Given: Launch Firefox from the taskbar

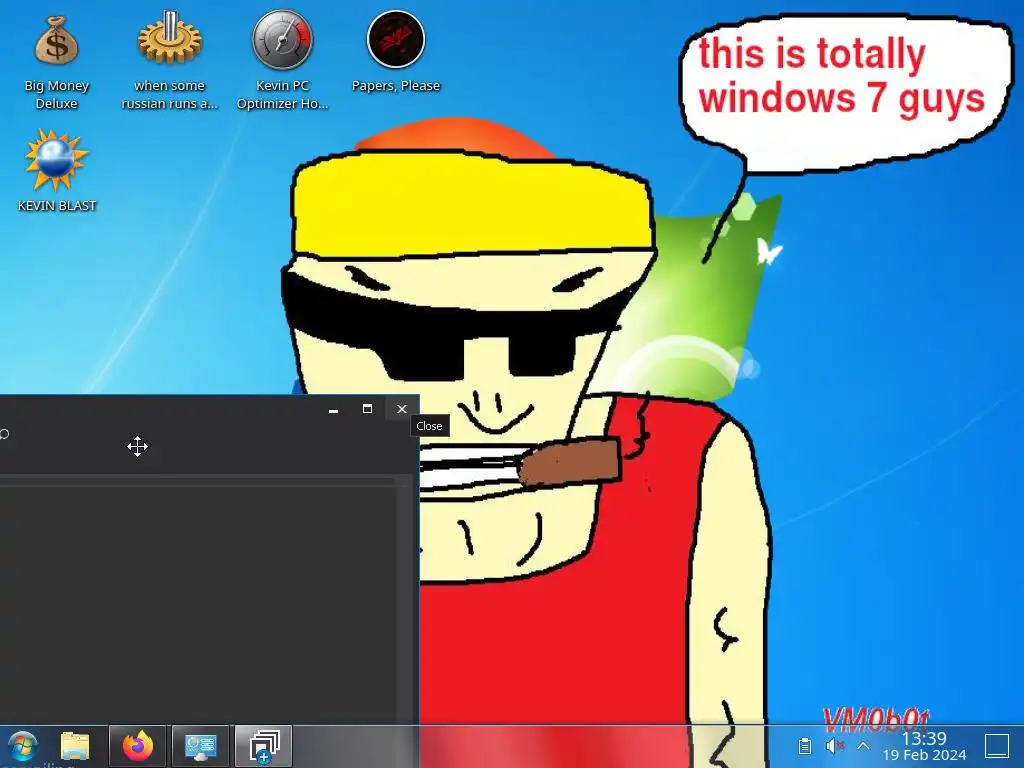Looking at the screenshot, I should click(x=138, y=746).
